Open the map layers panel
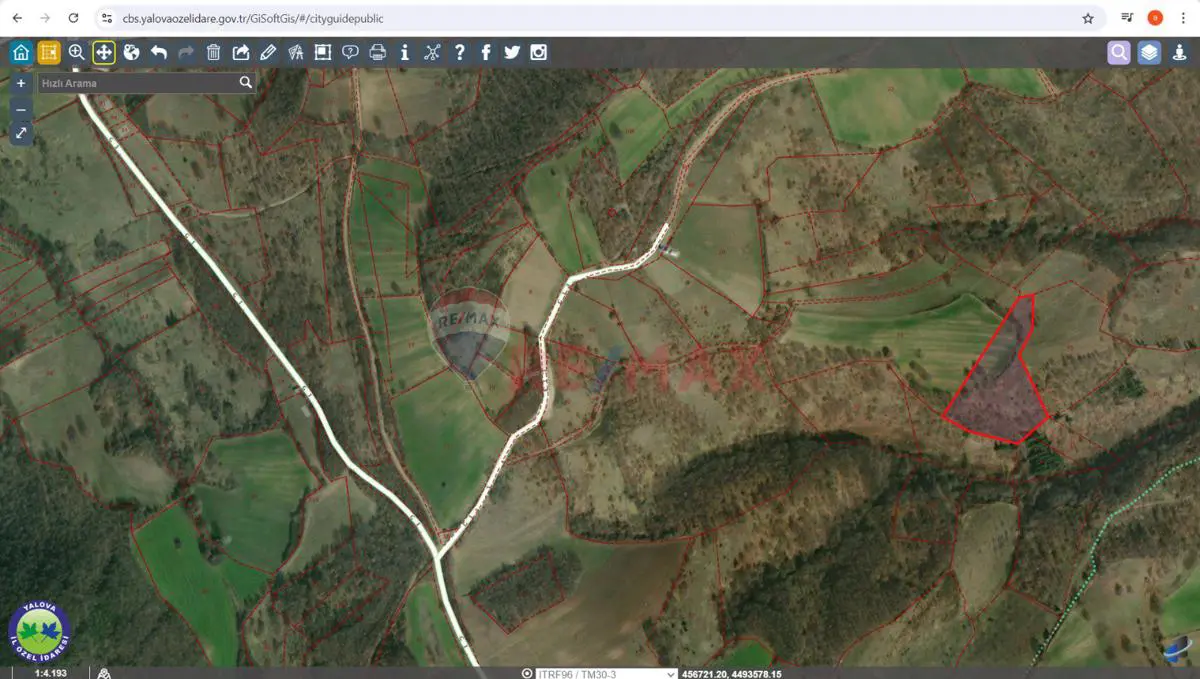This screenshot has height=679, width=1200. 1150,53
